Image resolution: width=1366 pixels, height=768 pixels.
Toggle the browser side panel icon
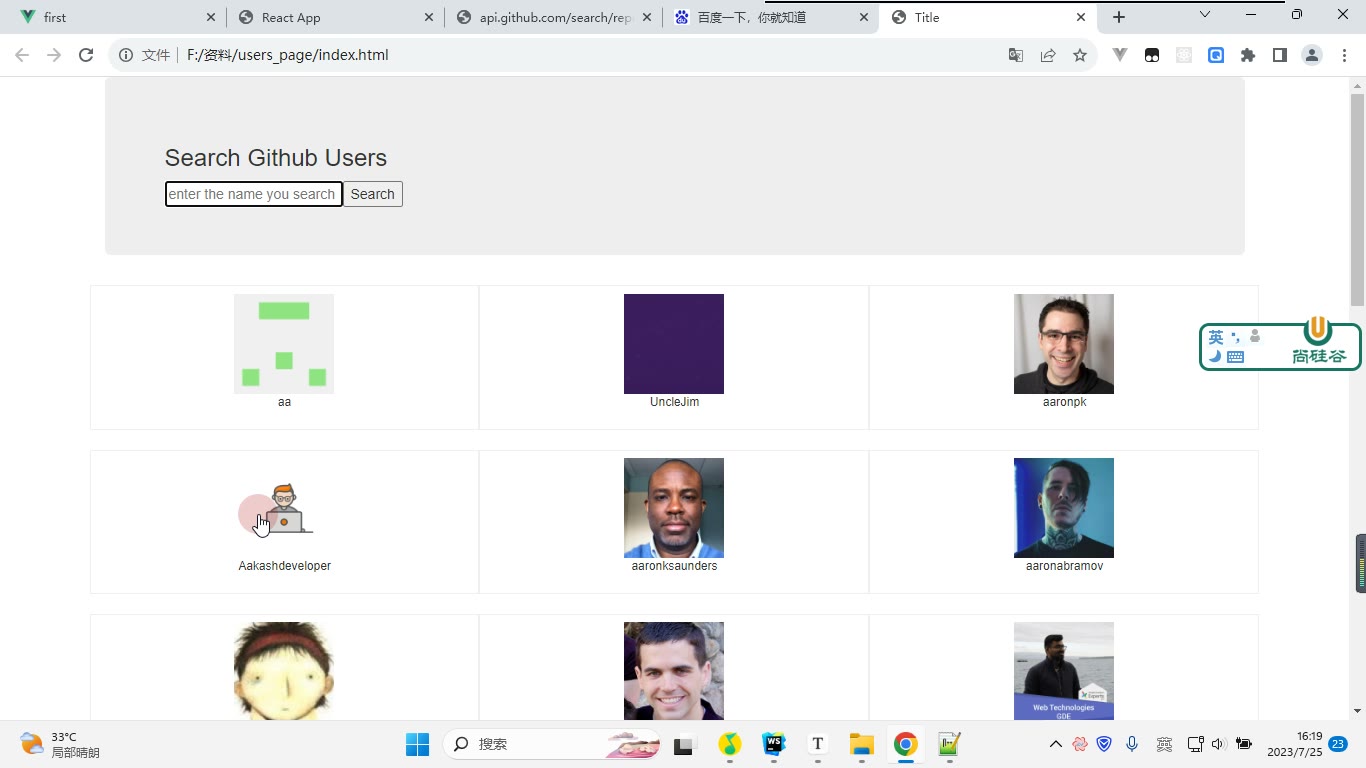1280,56
